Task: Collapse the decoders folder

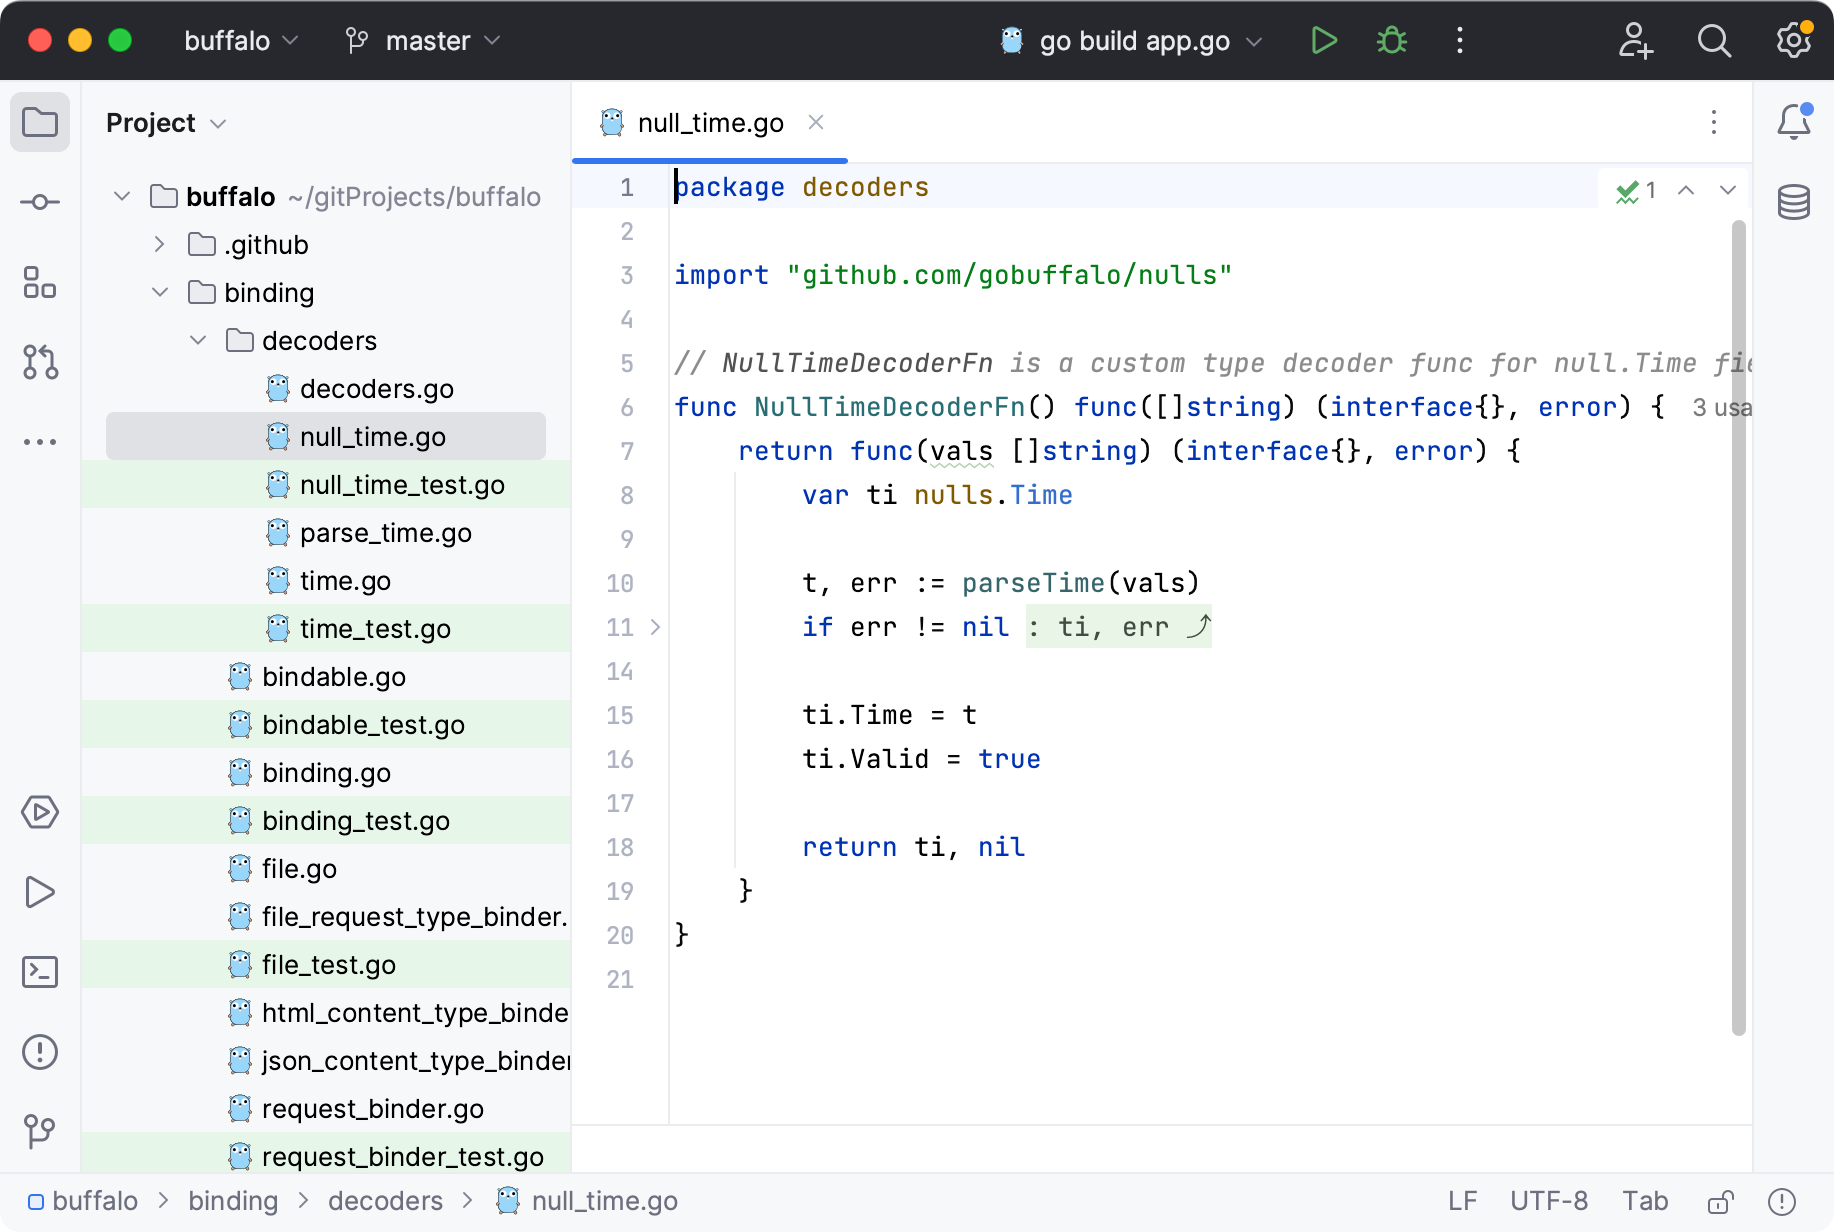Action: pos(198,341)
